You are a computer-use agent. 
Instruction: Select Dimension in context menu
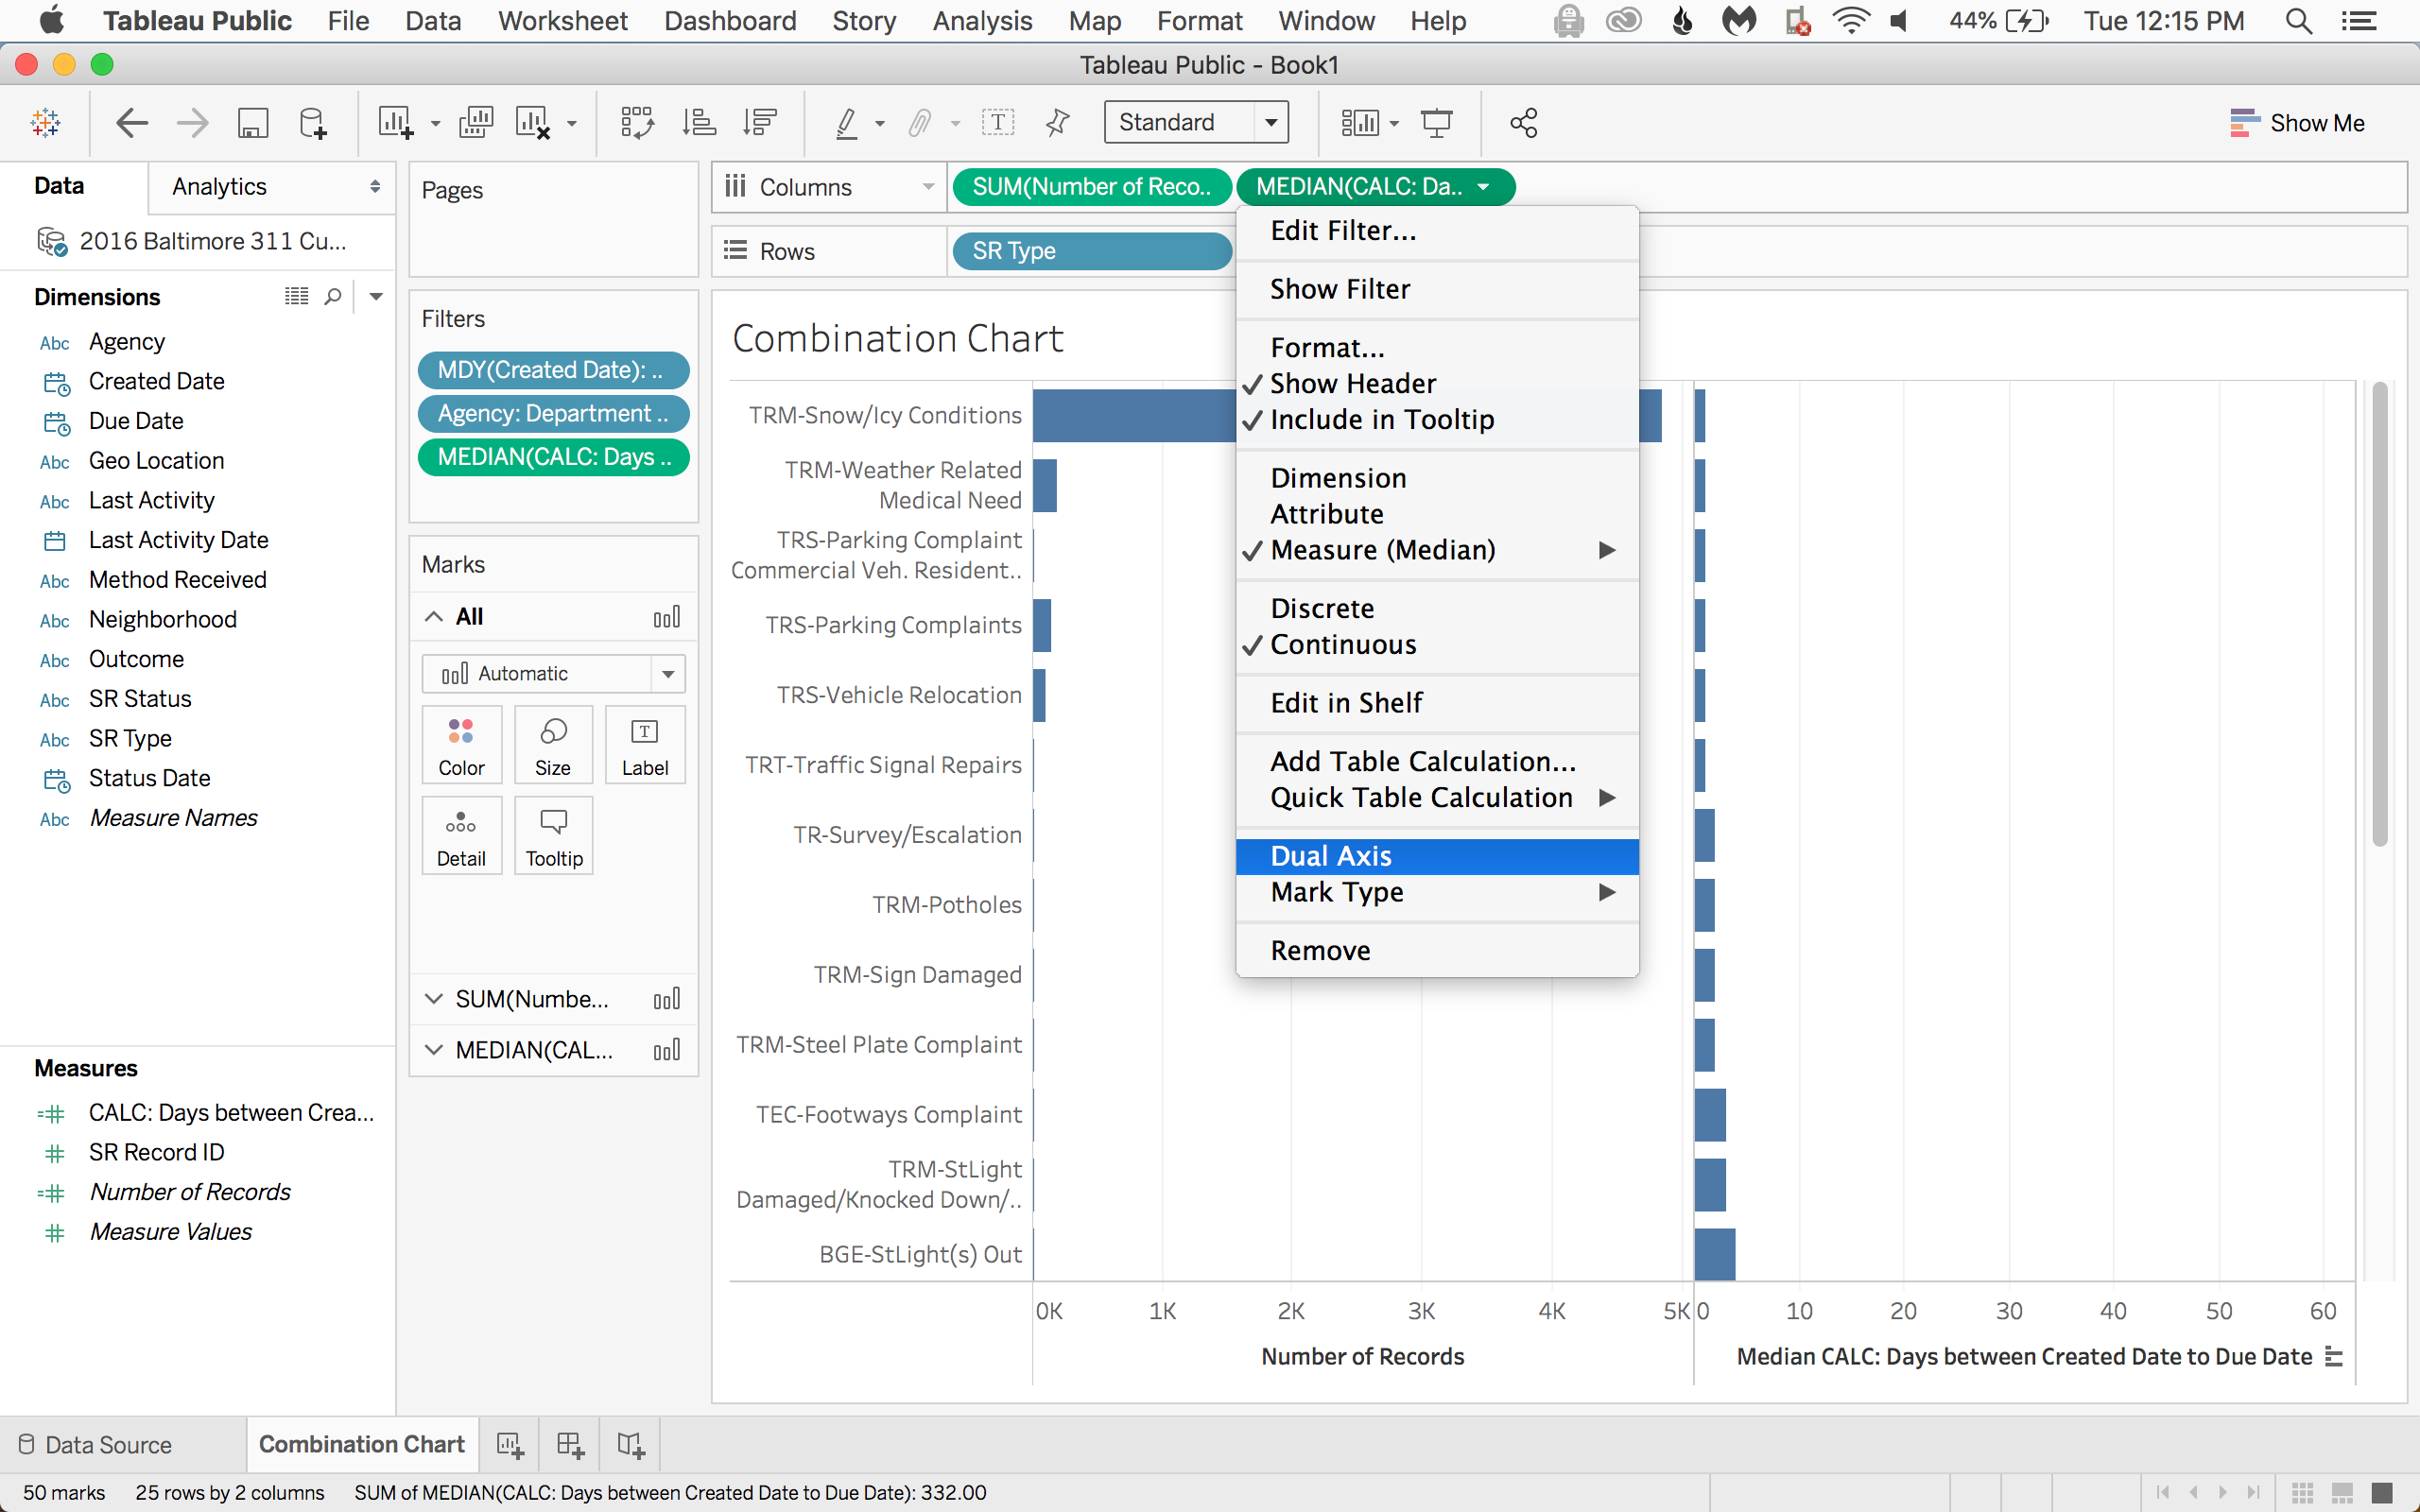tap(1437, 478)
